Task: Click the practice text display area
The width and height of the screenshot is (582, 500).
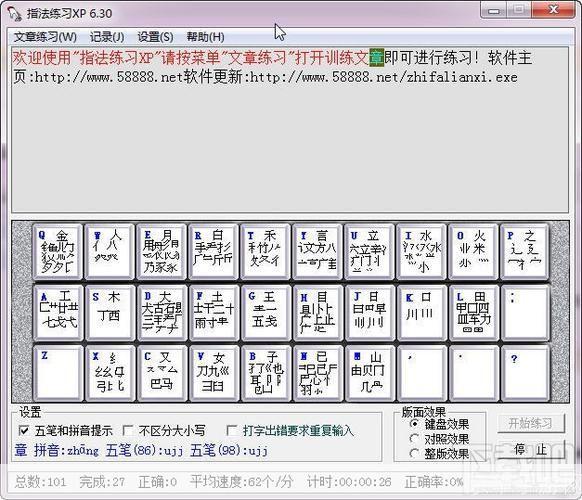Action: point(290,130)
